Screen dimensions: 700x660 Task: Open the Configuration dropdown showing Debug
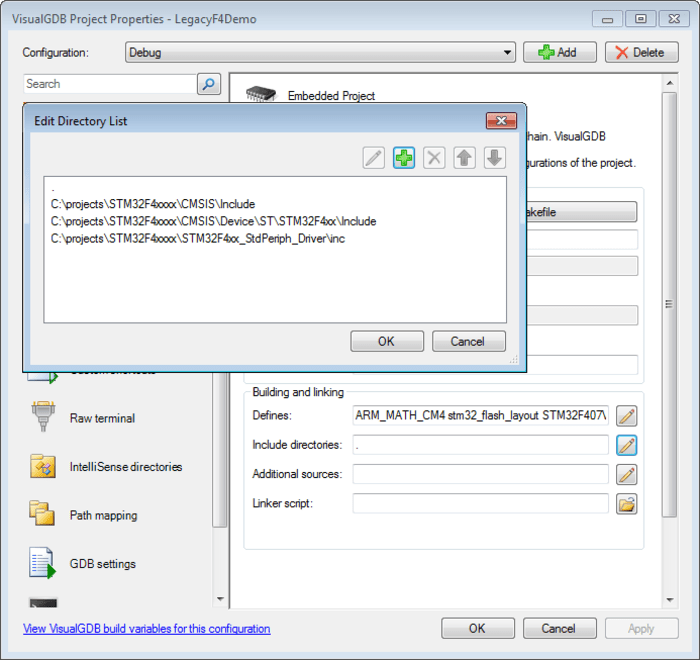tap(320, 52)
